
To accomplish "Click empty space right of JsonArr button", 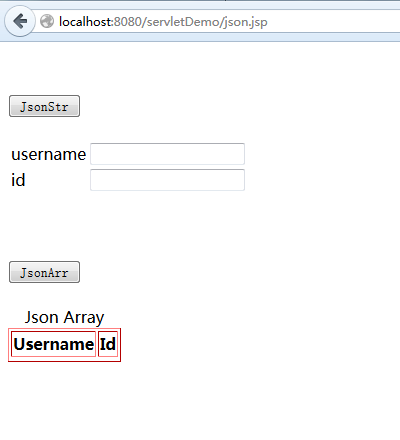I will 233,272.
